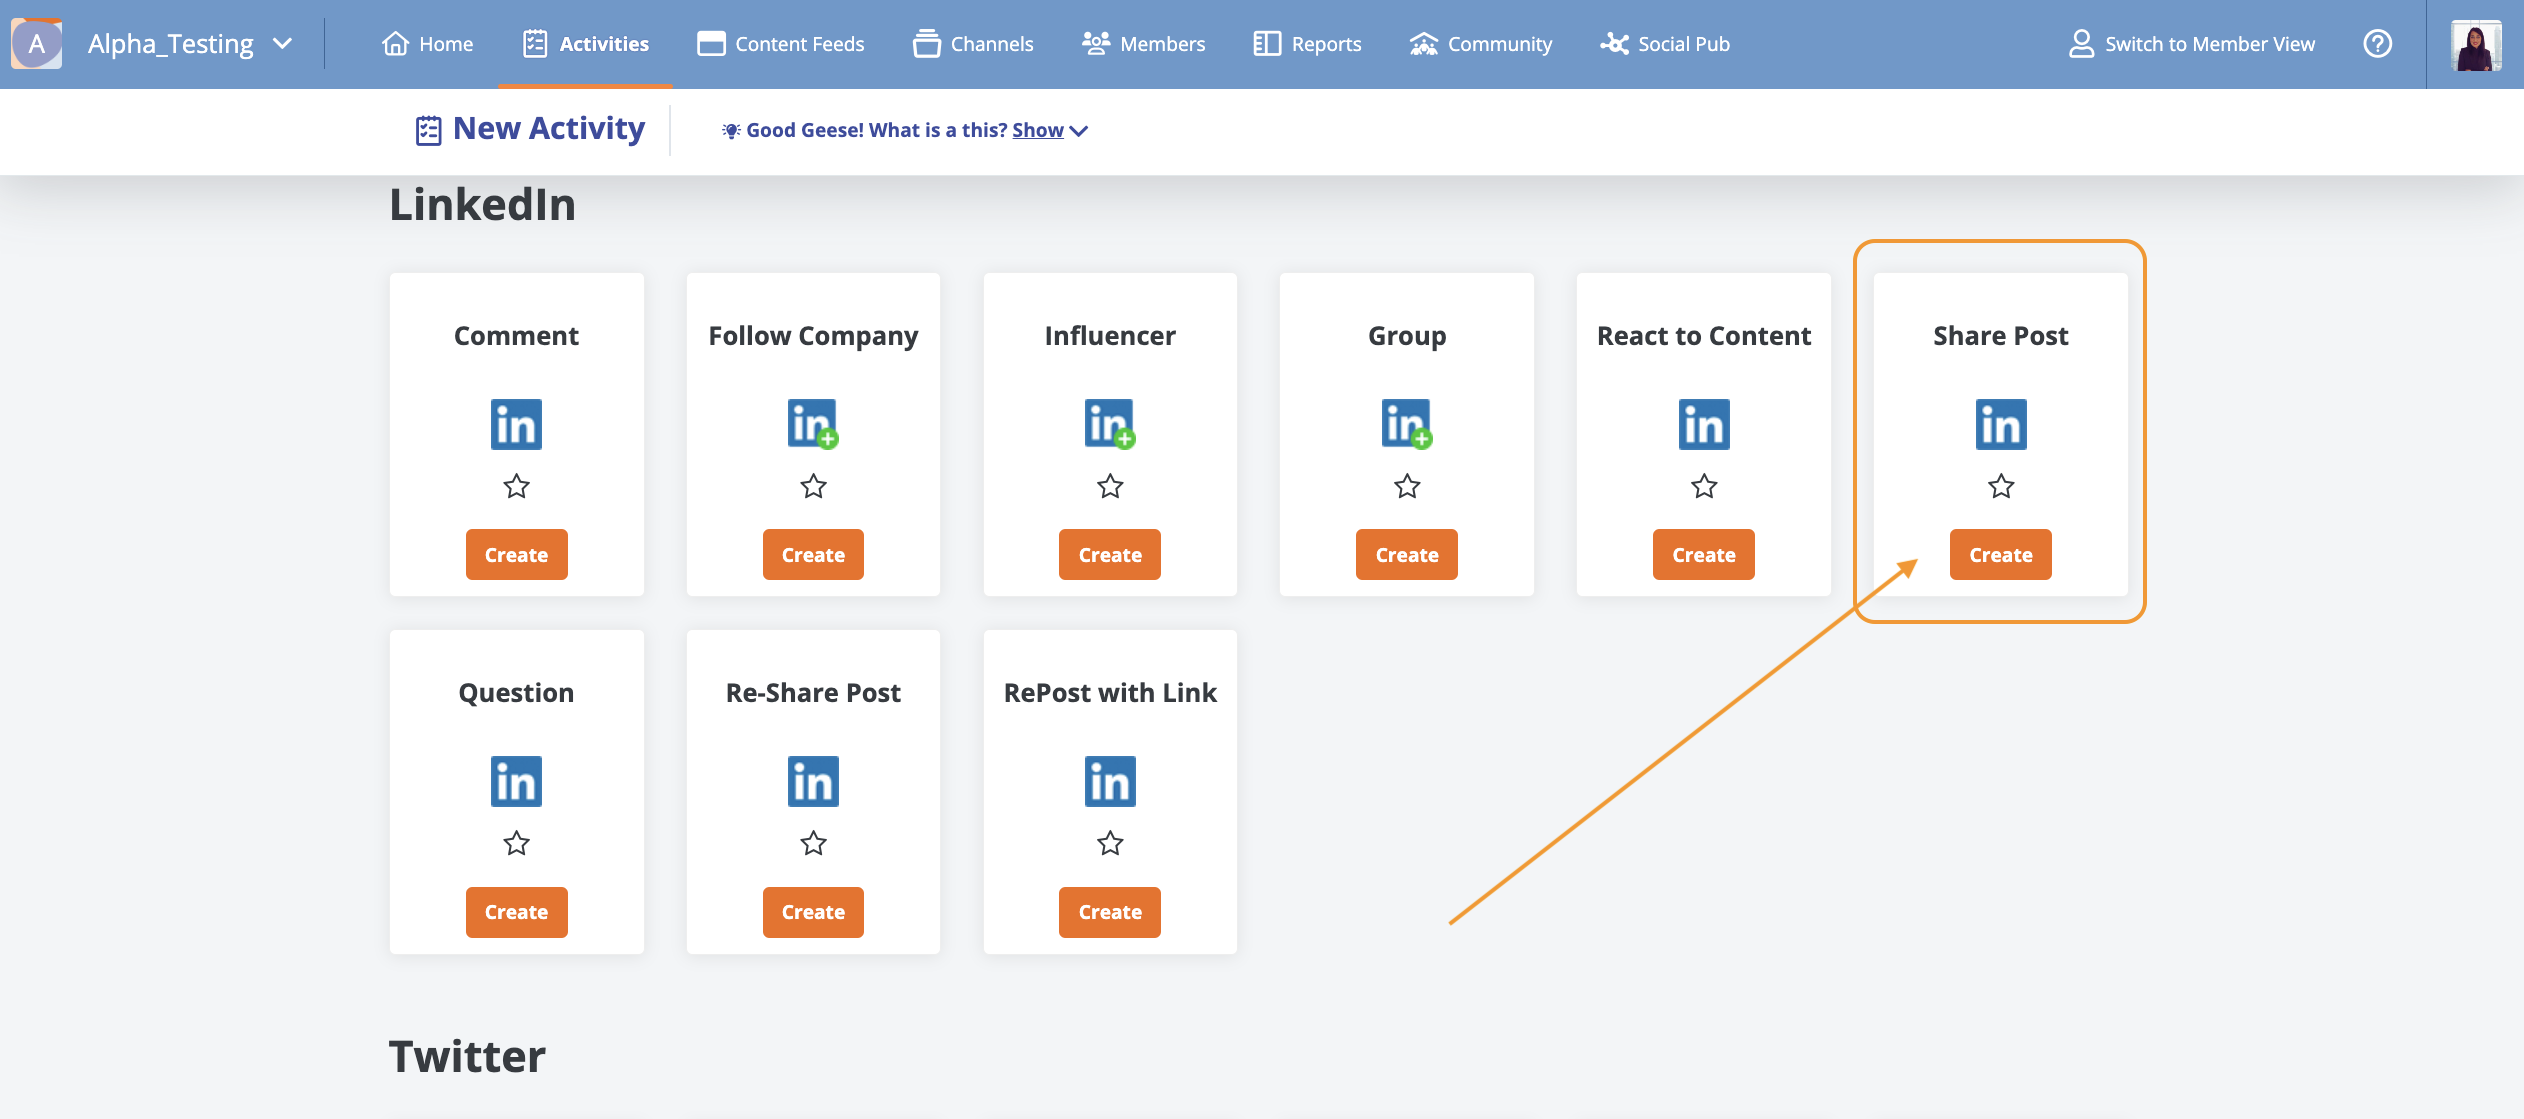Click the LinkedIn icon on Question card

516,782
